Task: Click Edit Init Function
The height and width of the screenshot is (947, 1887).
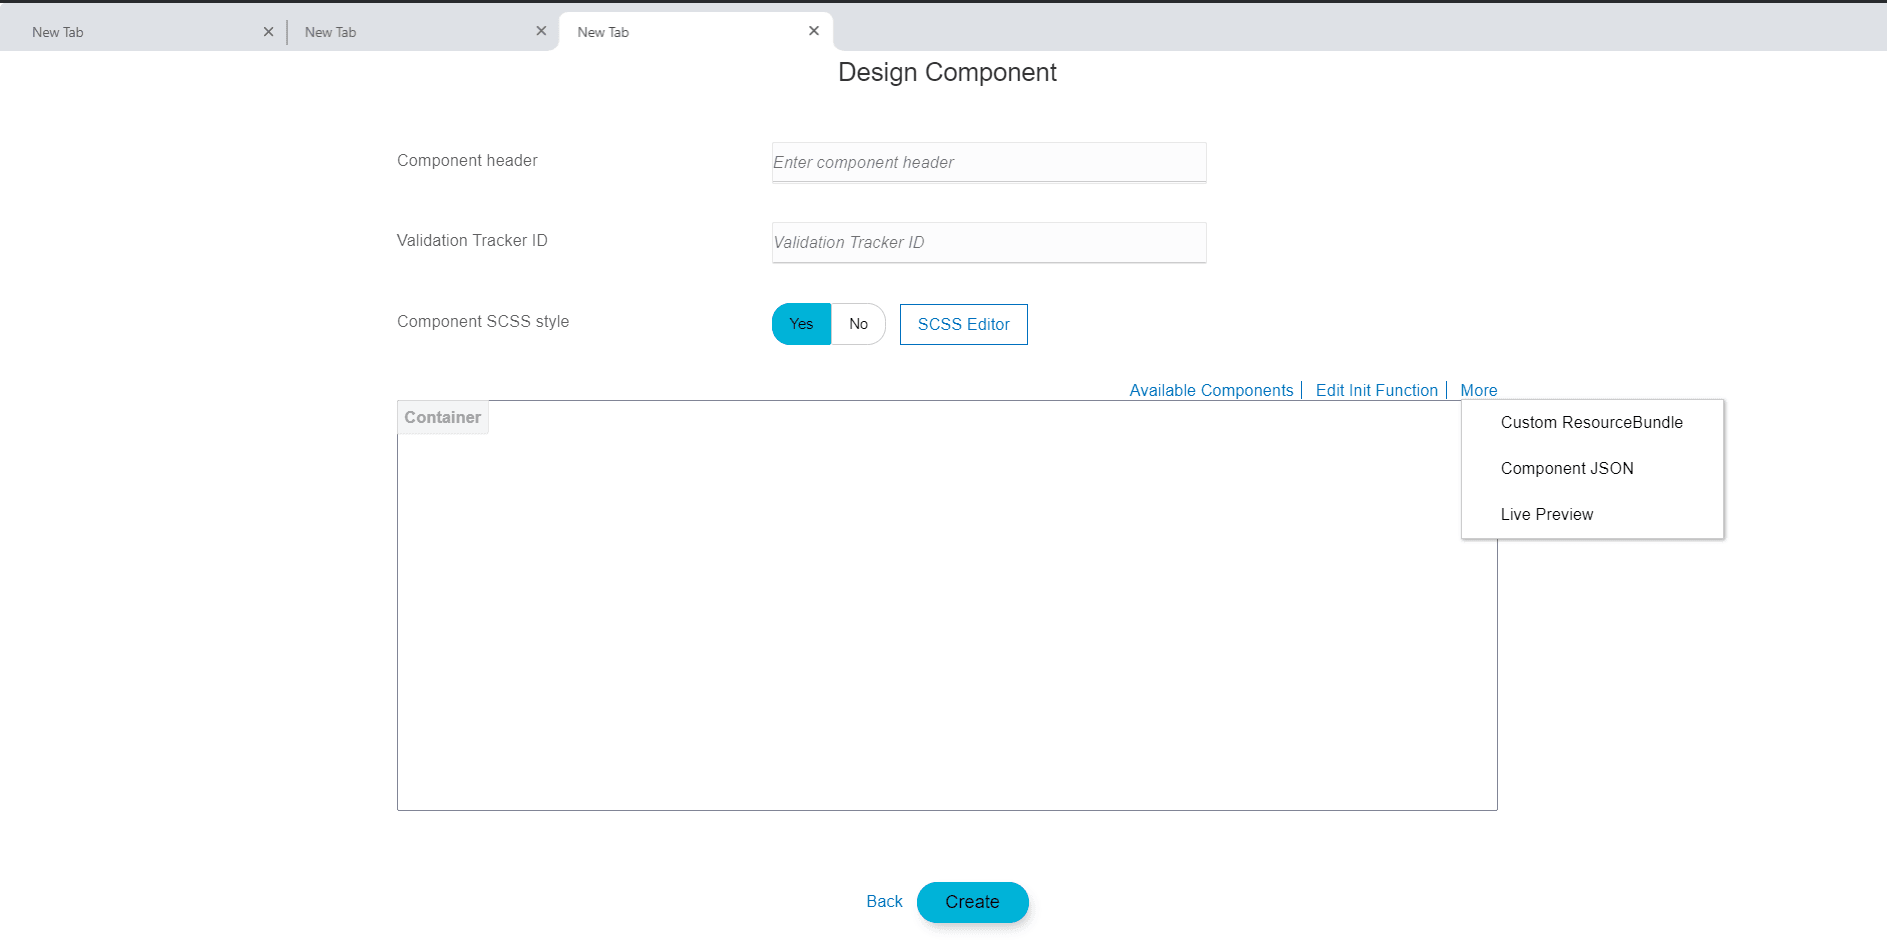Action: pyautogui.click(x=1377, y=390)
